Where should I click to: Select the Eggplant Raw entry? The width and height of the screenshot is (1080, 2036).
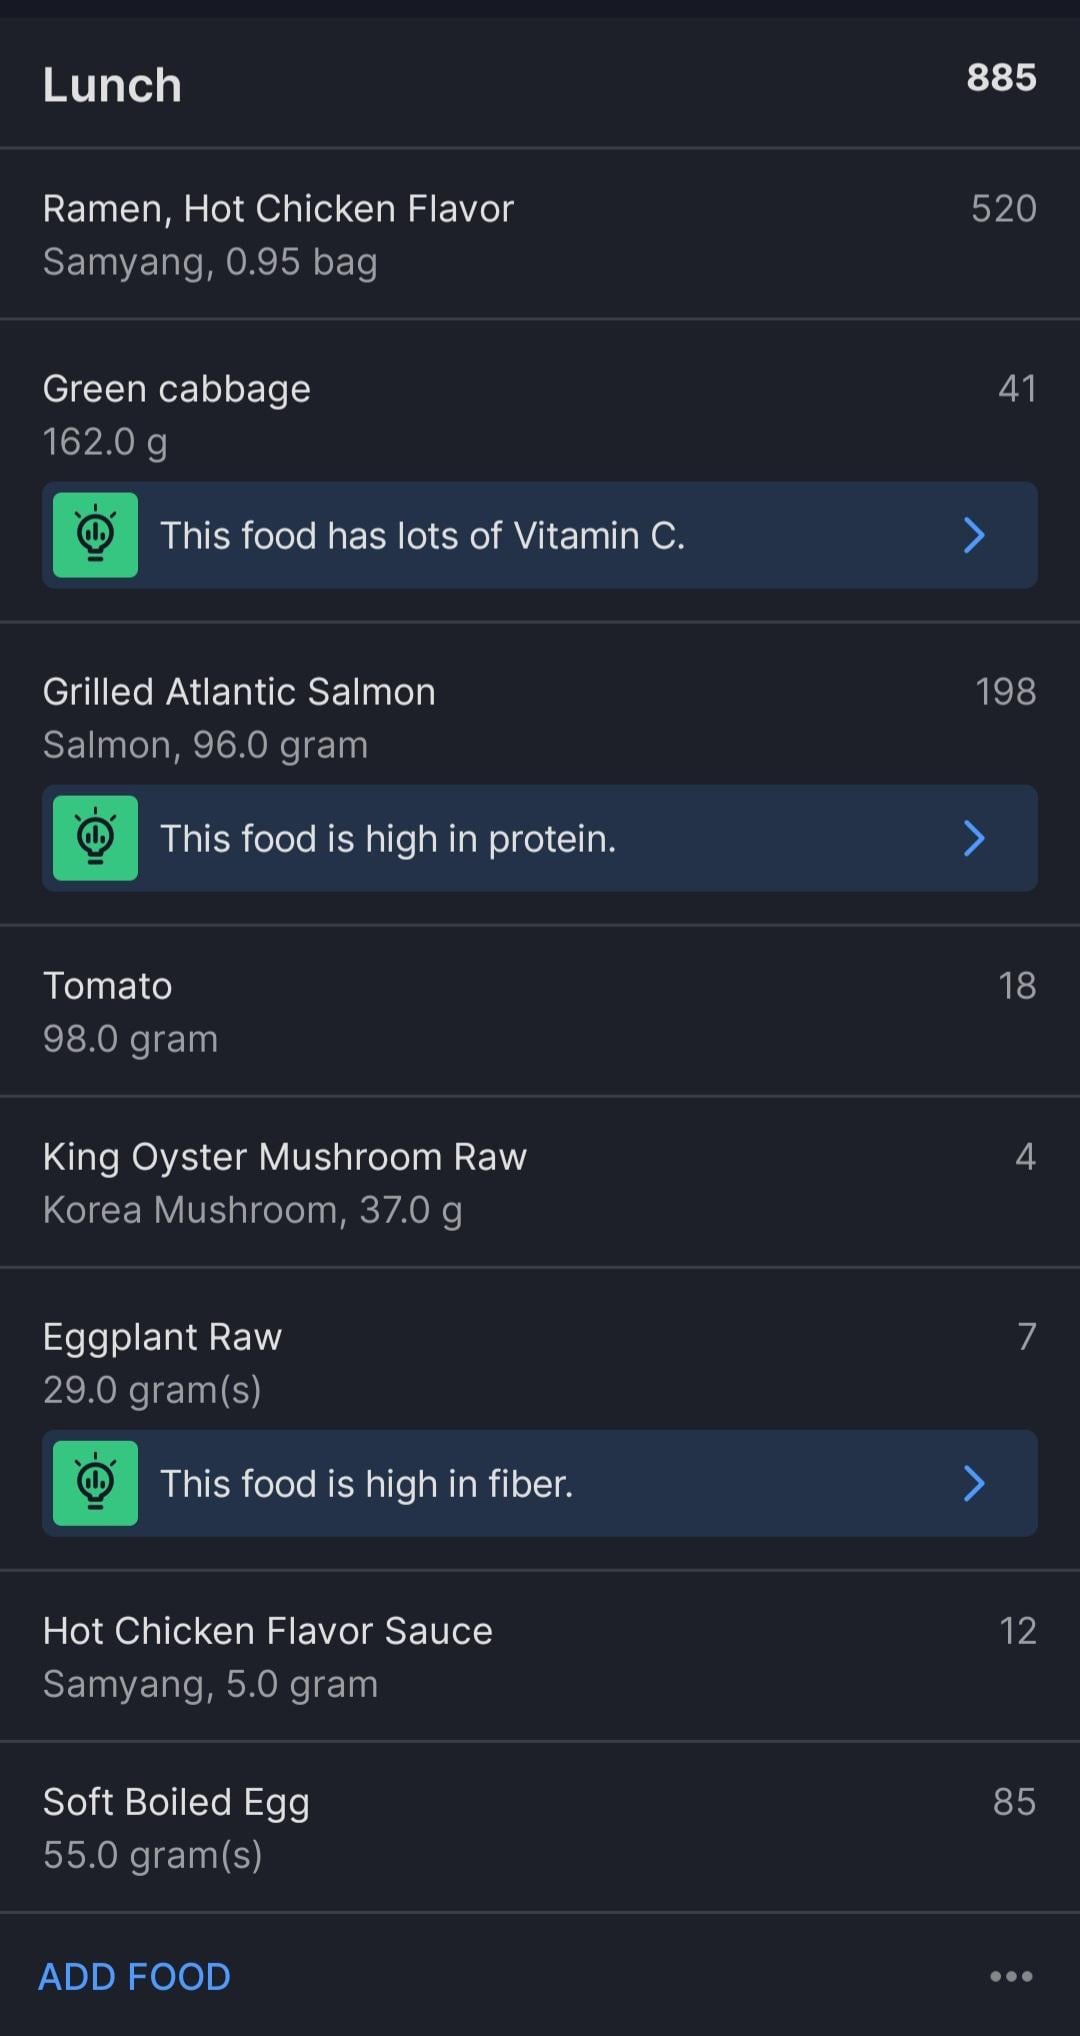[x=162, y=1362]
